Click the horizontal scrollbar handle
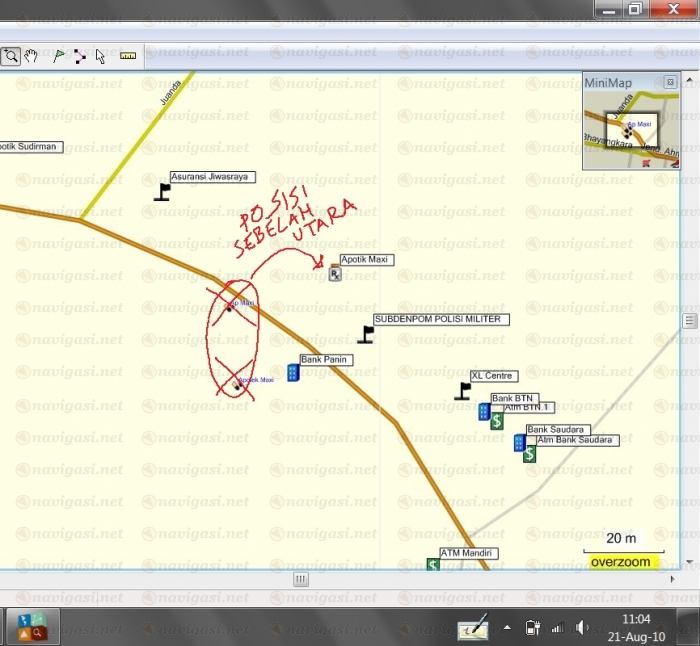This screenshot has width=700, height=646. coord(300,579)
